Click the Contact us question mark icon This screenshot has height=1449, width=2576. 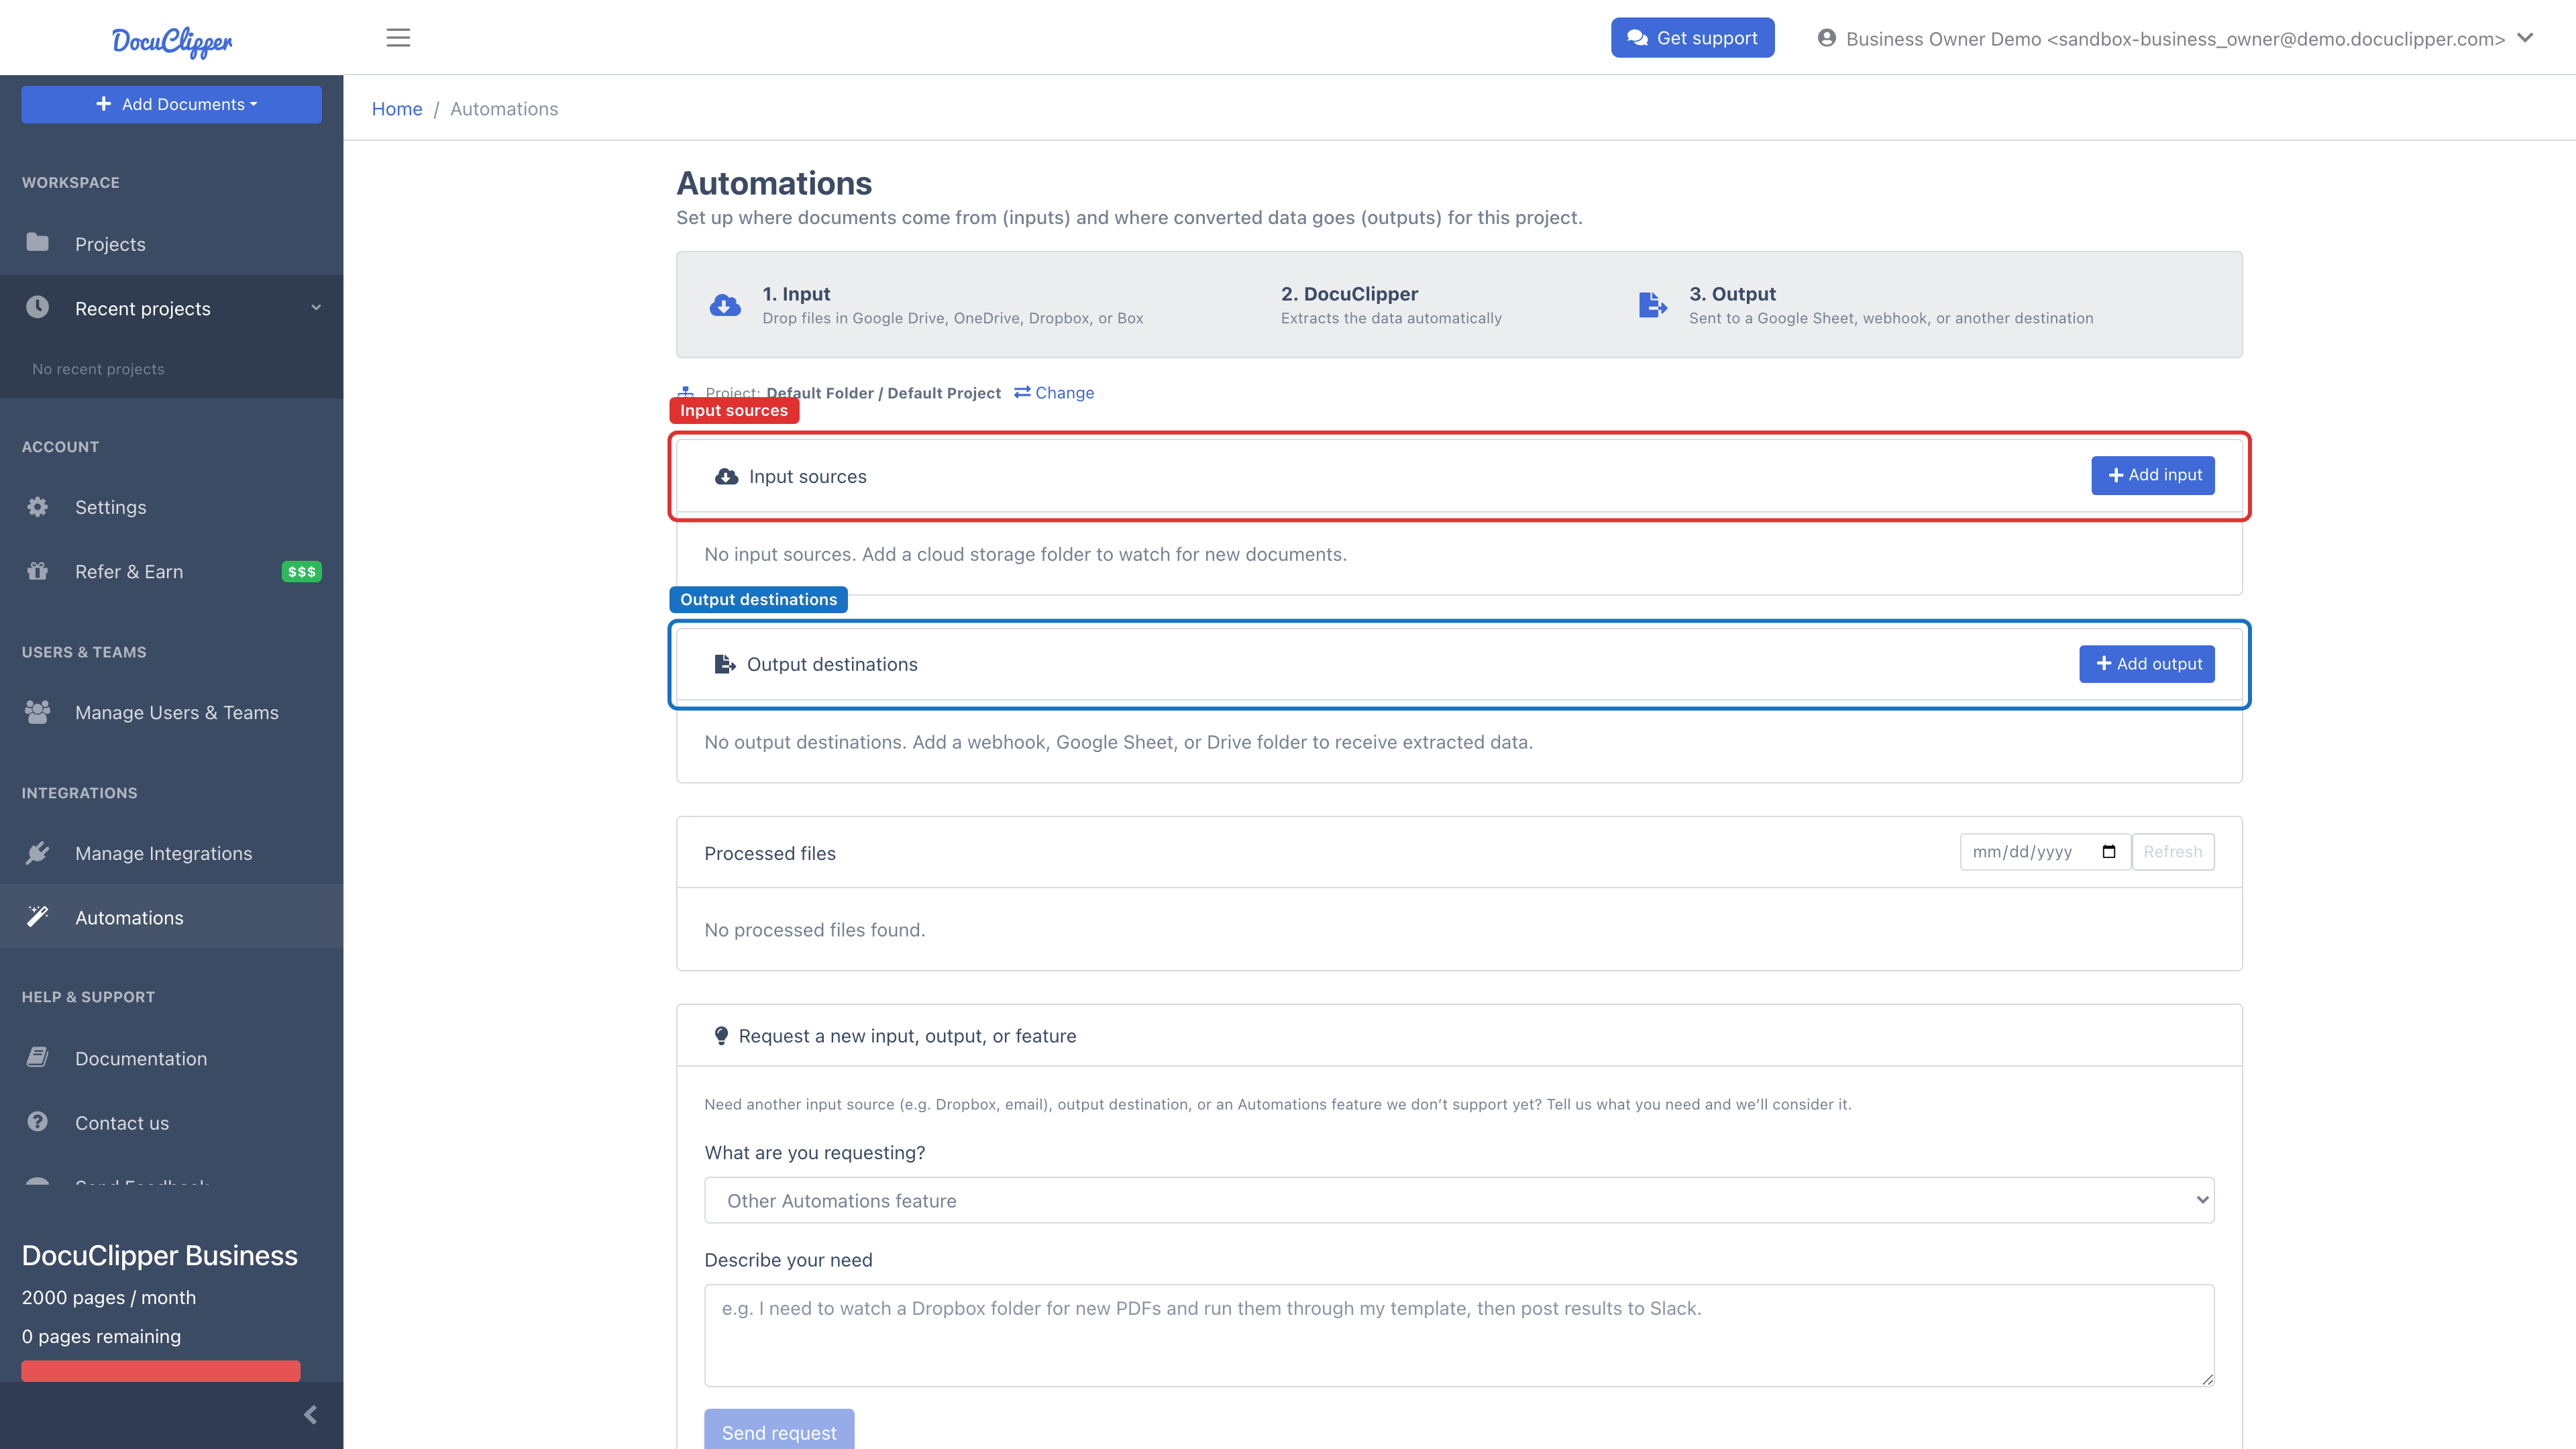pyautogui.click(x=37, y=1122)
